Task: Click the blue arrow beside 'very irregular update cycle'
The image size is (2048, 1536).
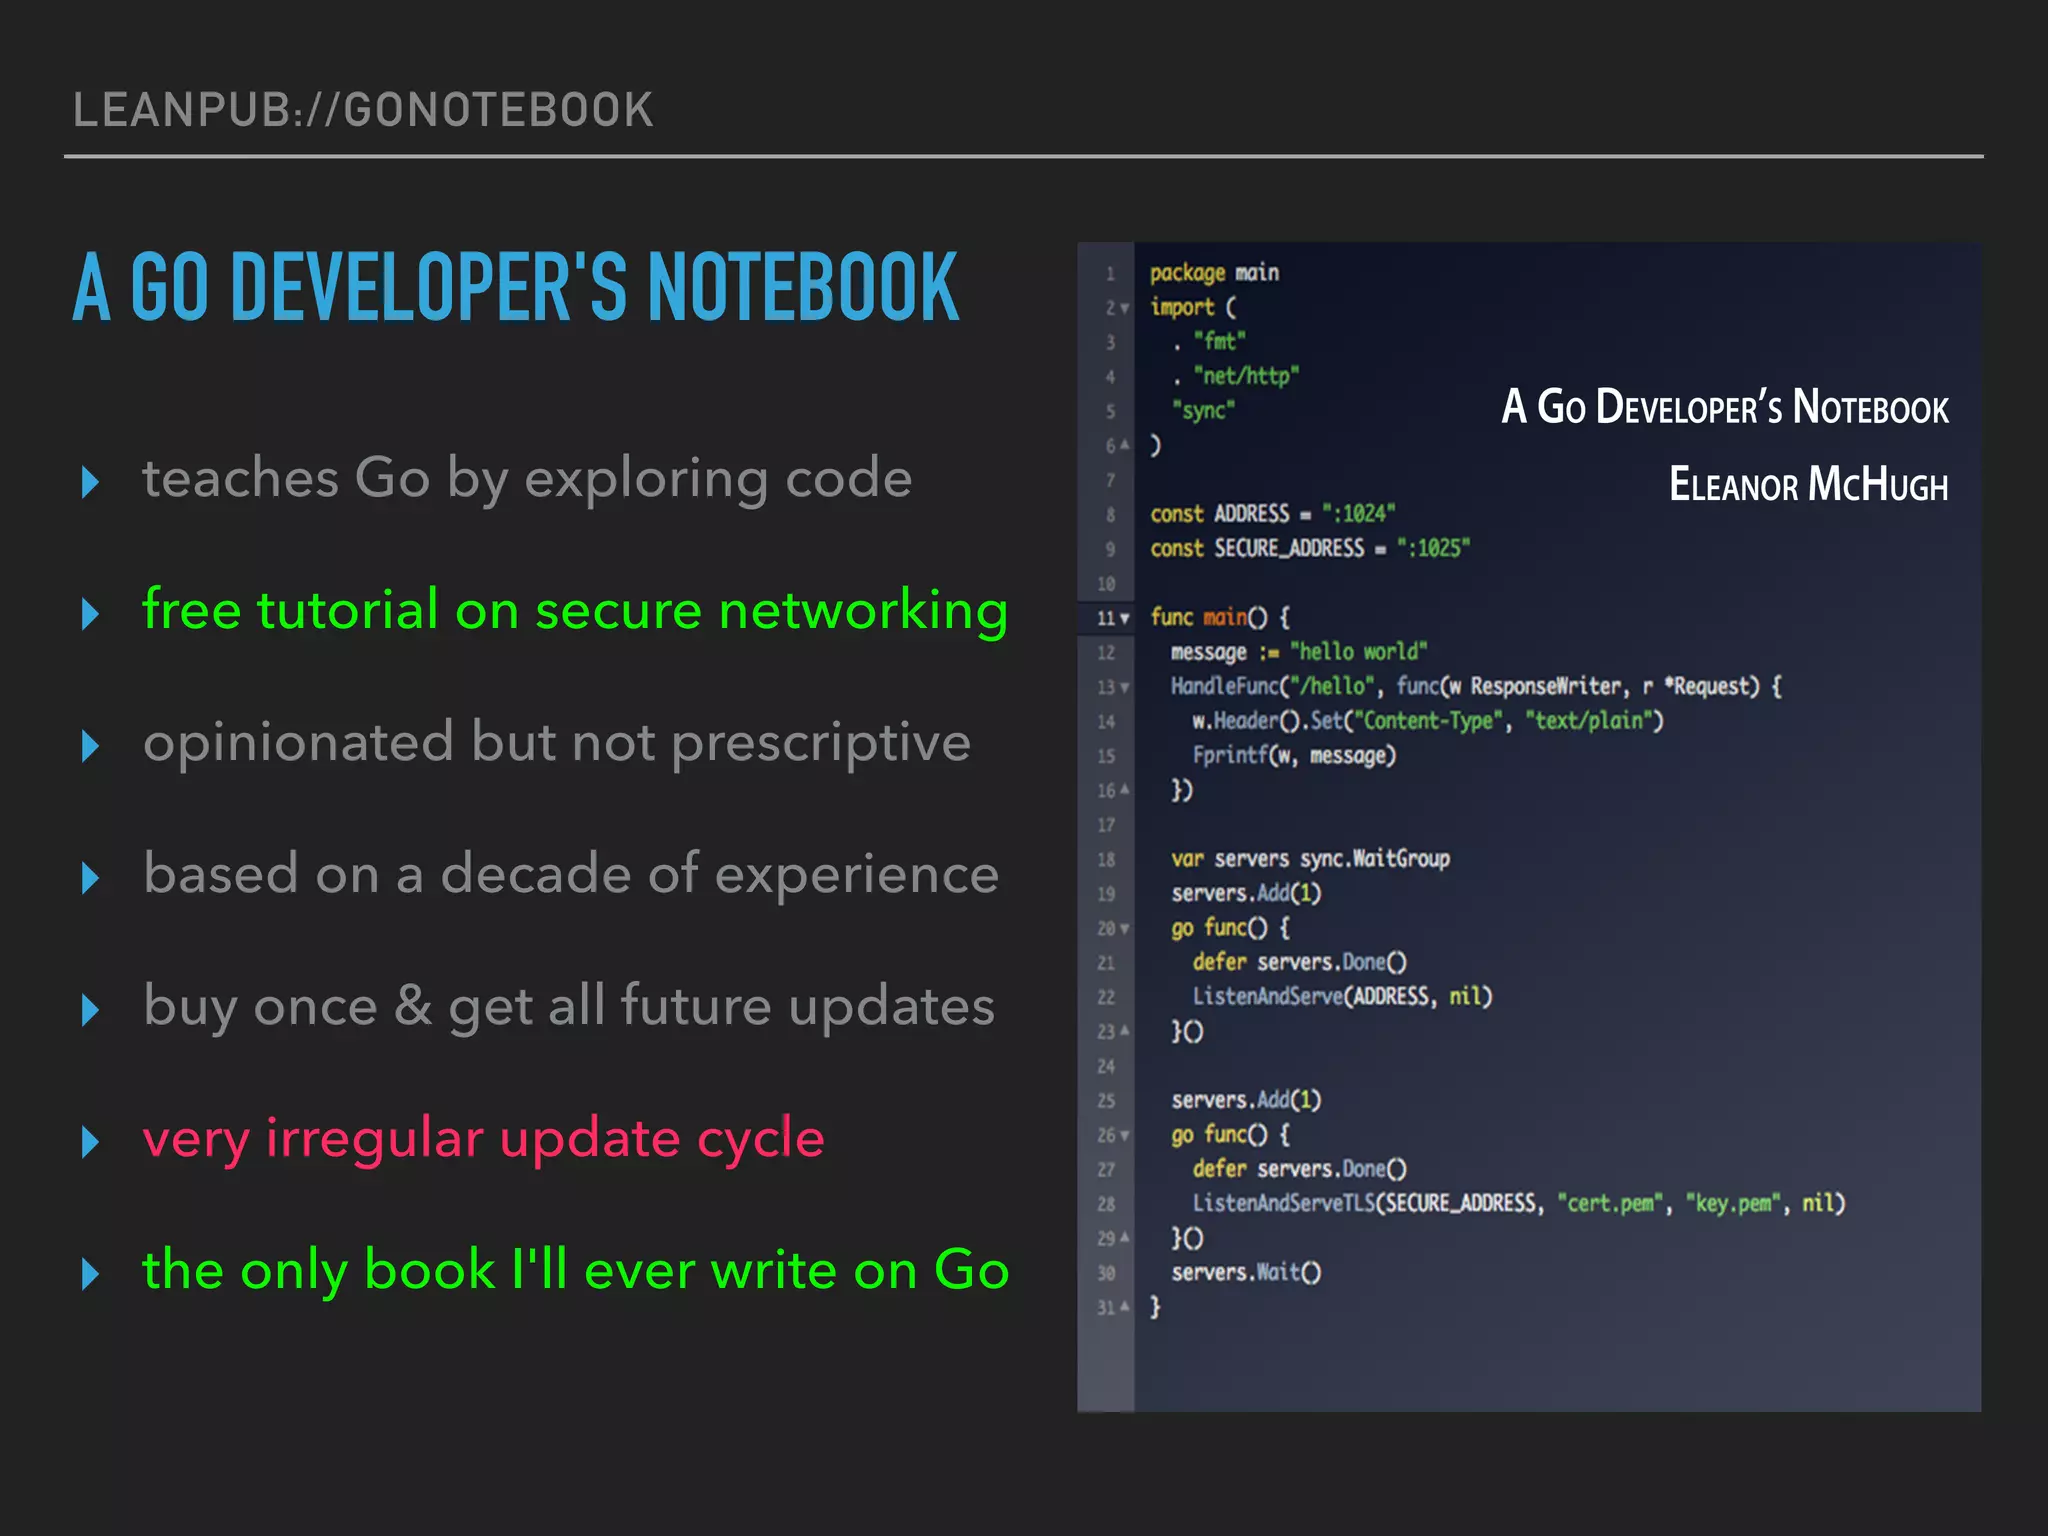Action: (91, 1142)
